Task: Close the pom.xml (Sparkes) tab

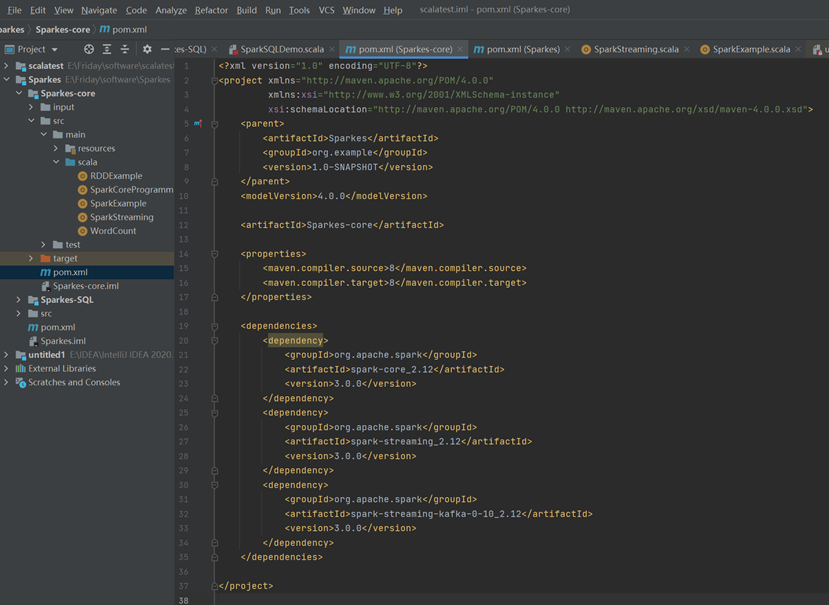Action: pyautogui.click(x=567, y=49)
